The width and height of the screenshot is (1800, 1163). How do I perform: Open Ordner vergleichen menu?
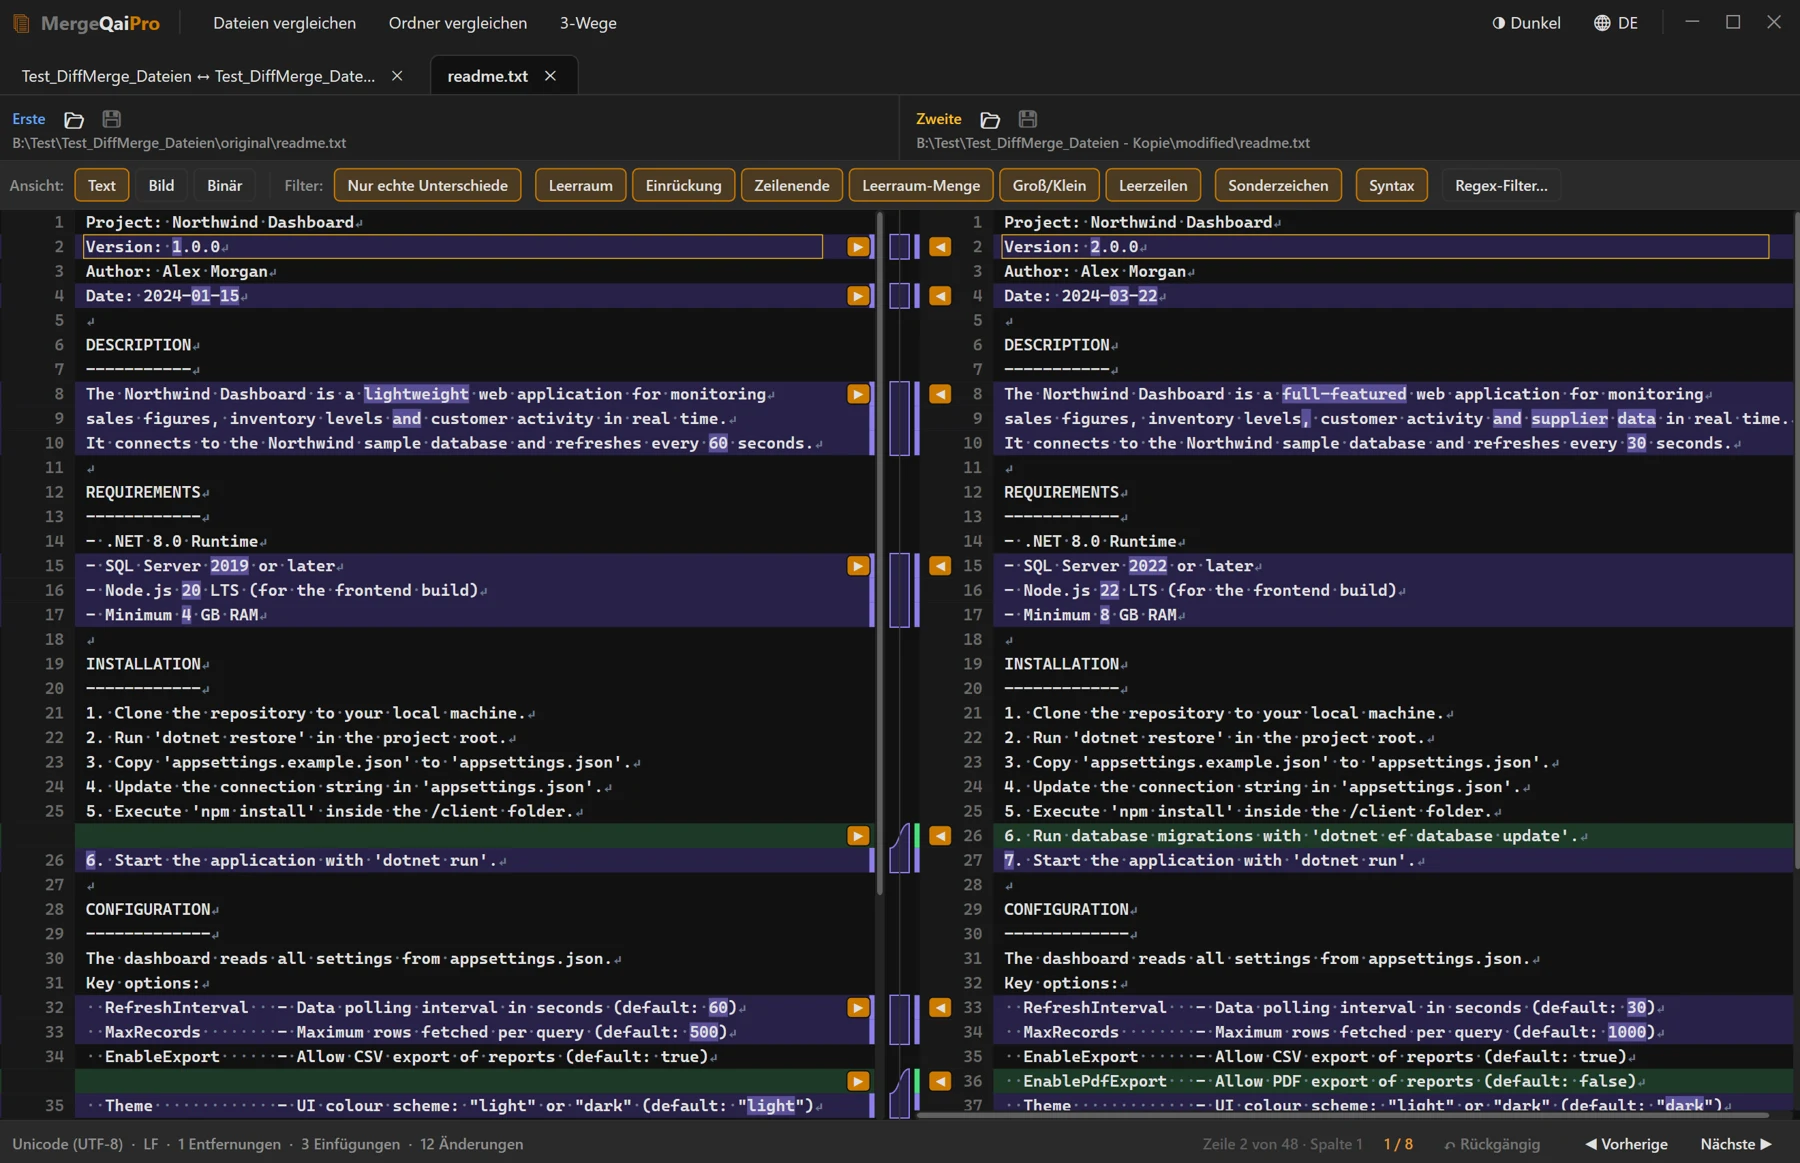[x=458, y=23]
